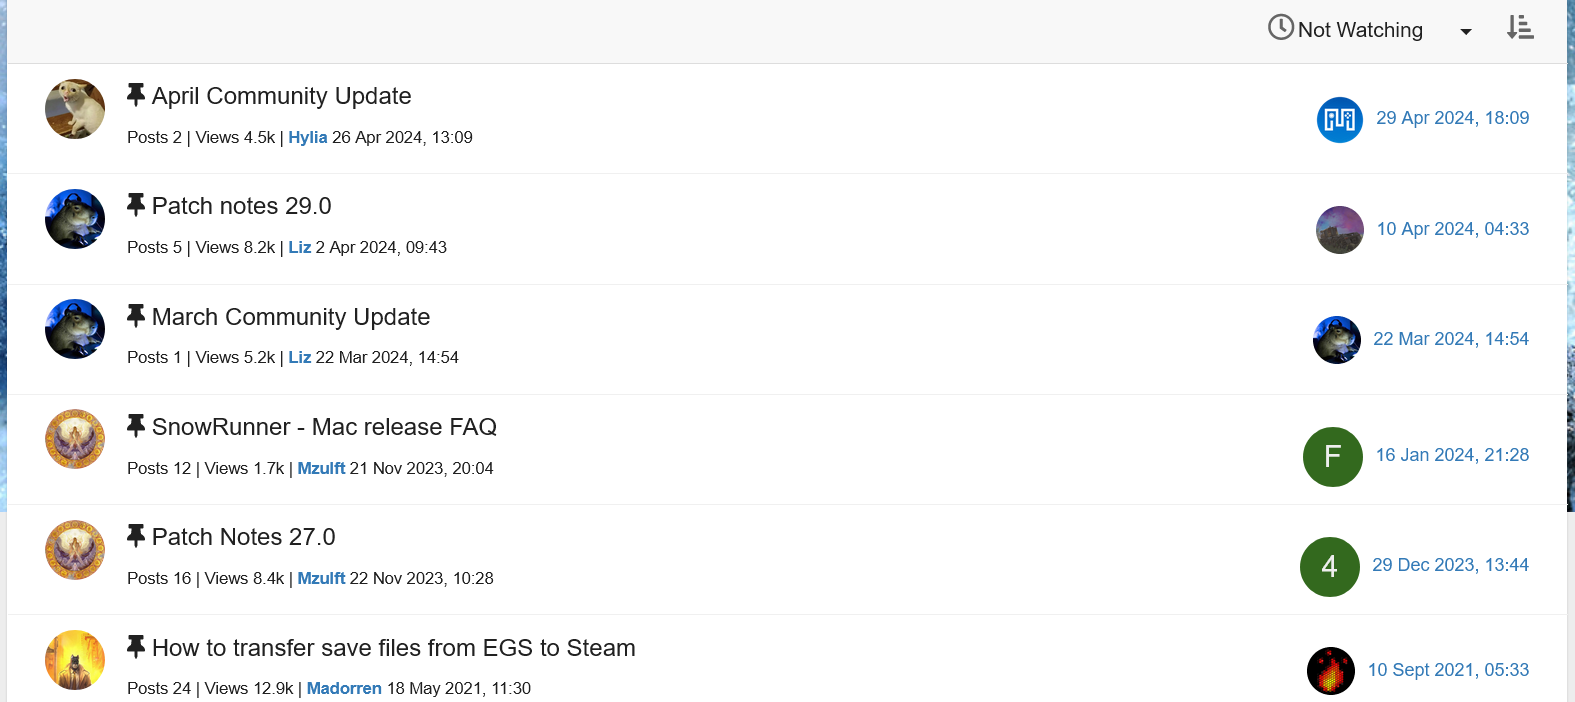The height and width of the screenshot is (702, 1575).
Task: Open the topic sort order icon
Action: (1520, 28)
